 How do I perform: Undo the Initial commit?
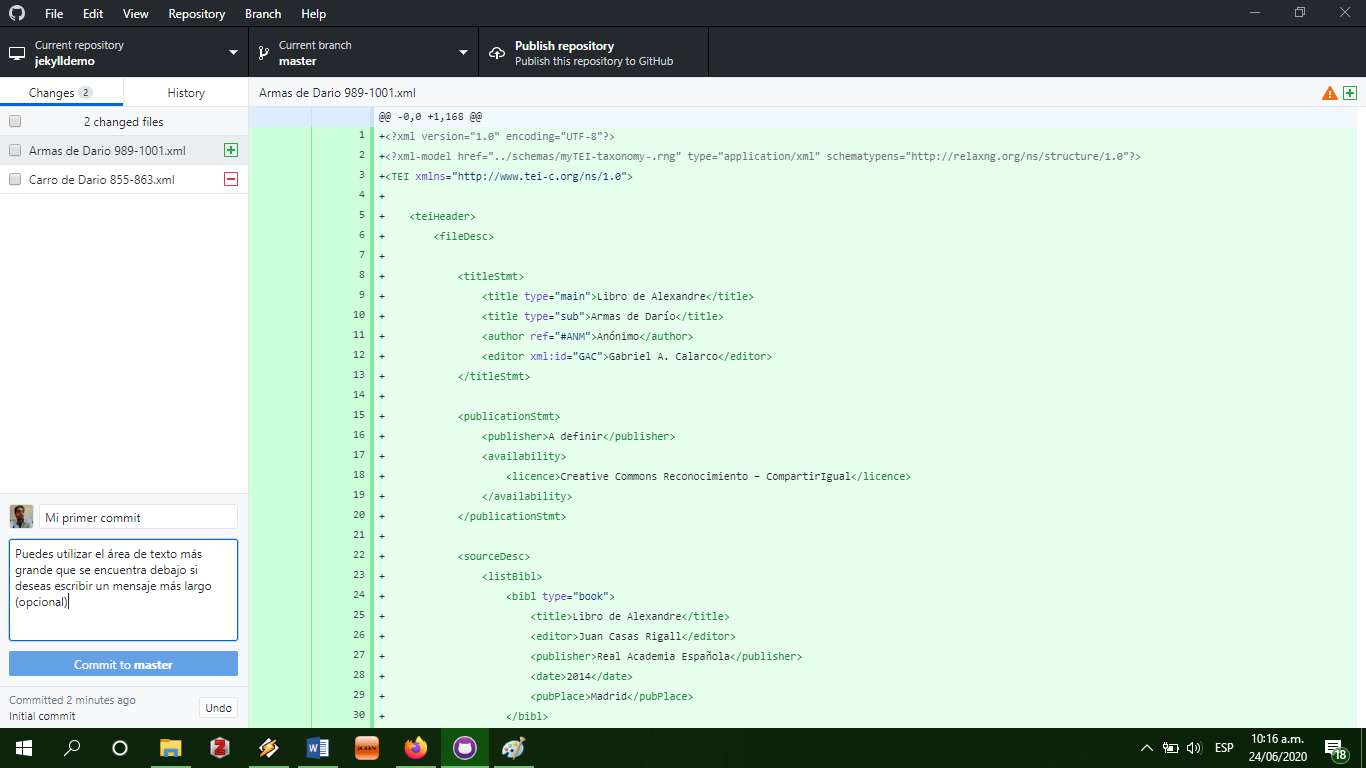pos(218,707)
